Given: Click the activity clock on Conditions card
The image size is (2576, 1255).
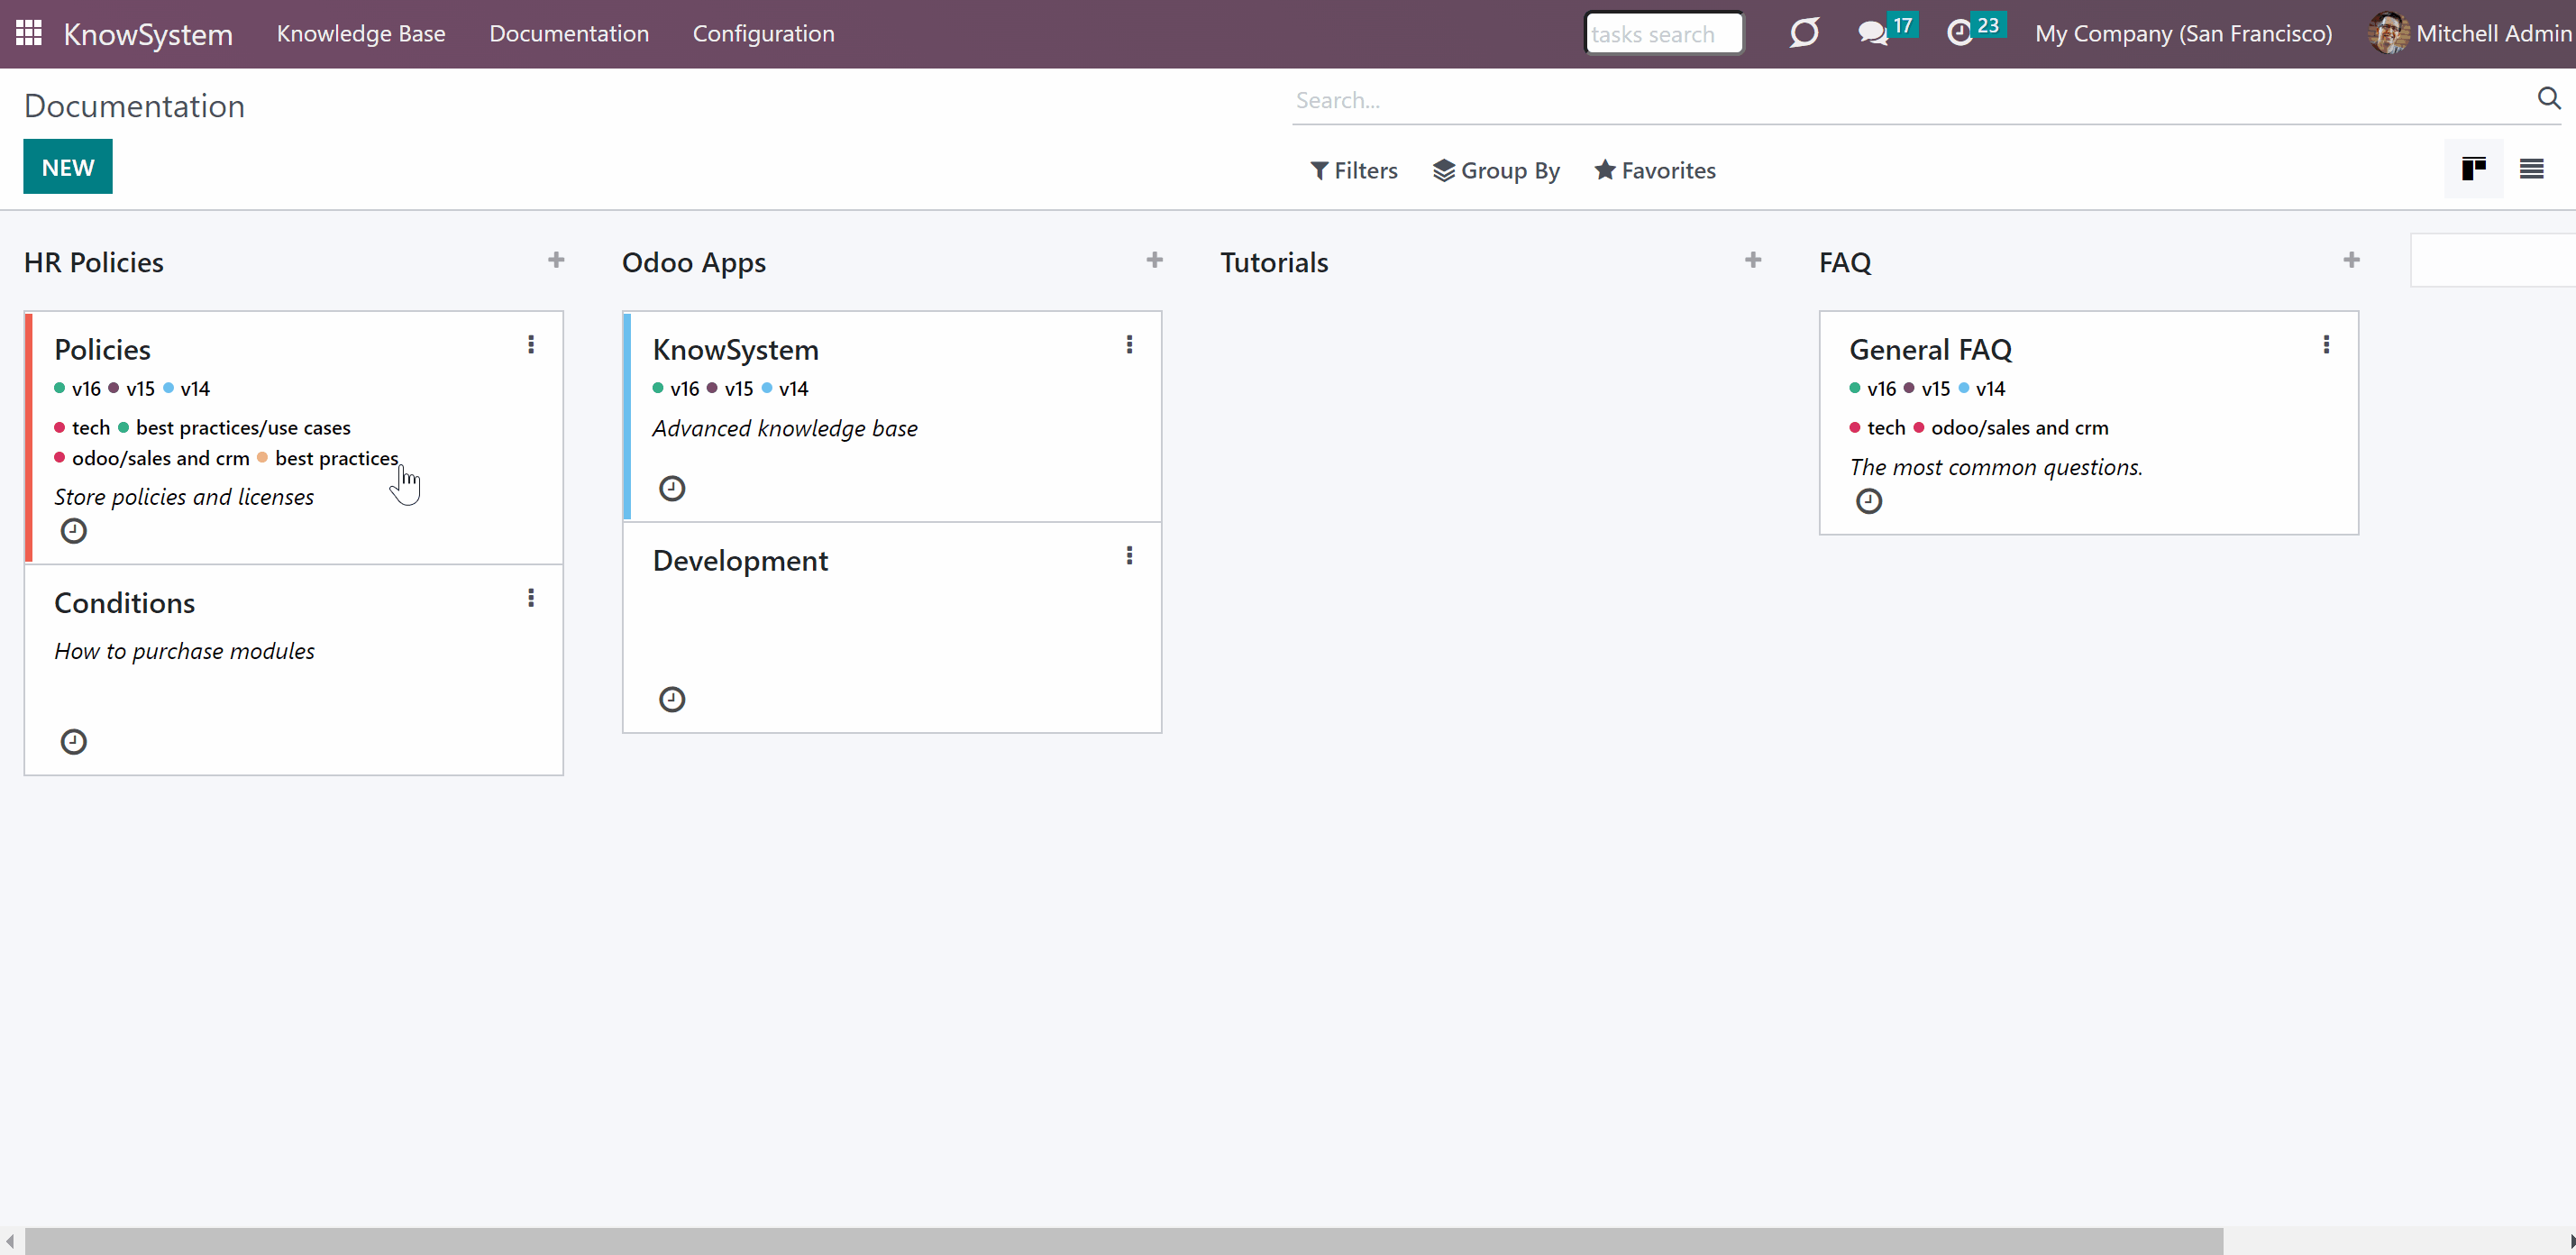Looking at the screenshot, I should (74, 742).
